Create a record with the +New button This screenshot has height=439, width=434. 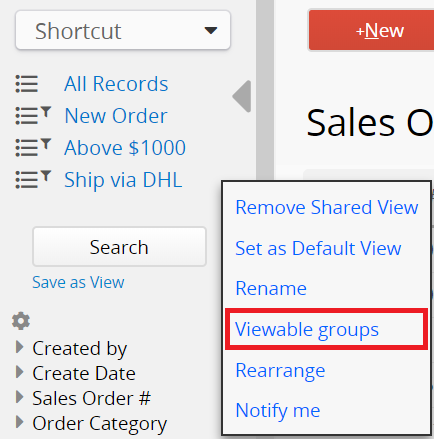(x=371, y=30)
